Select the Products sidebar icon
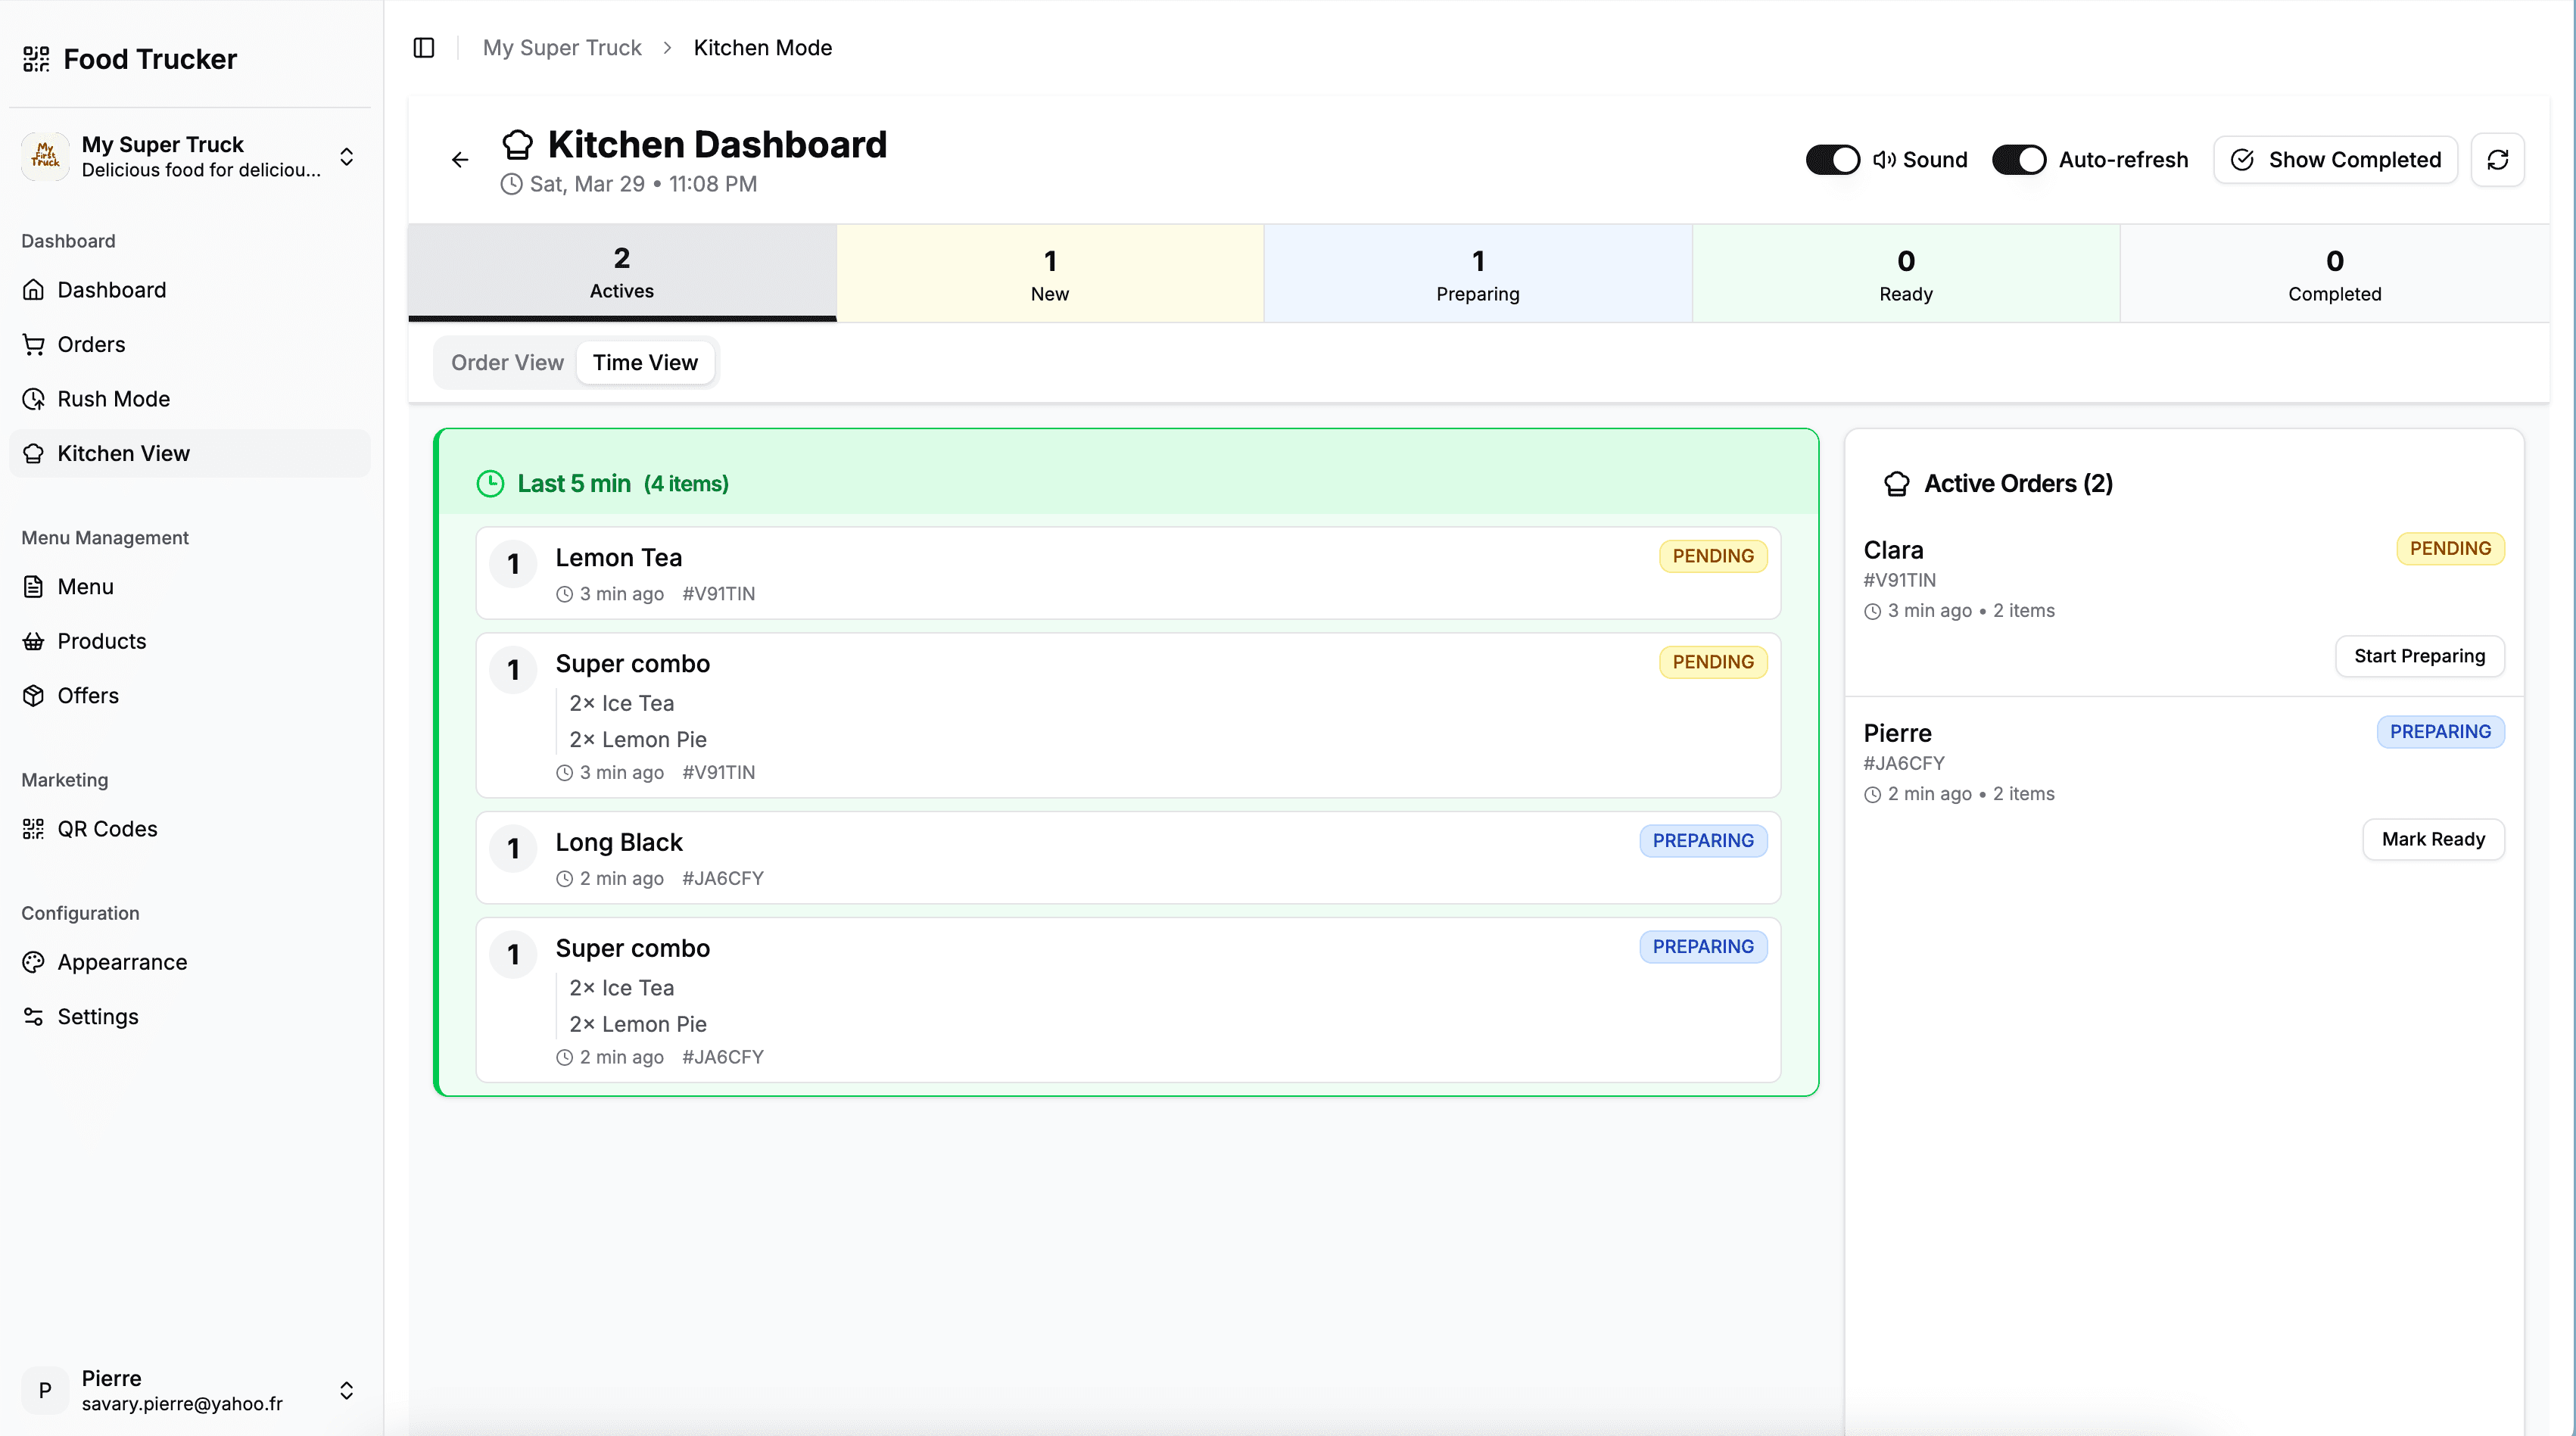This screenshot has width=2576, height=1436. pyautogui.click(x=33, y=641)
